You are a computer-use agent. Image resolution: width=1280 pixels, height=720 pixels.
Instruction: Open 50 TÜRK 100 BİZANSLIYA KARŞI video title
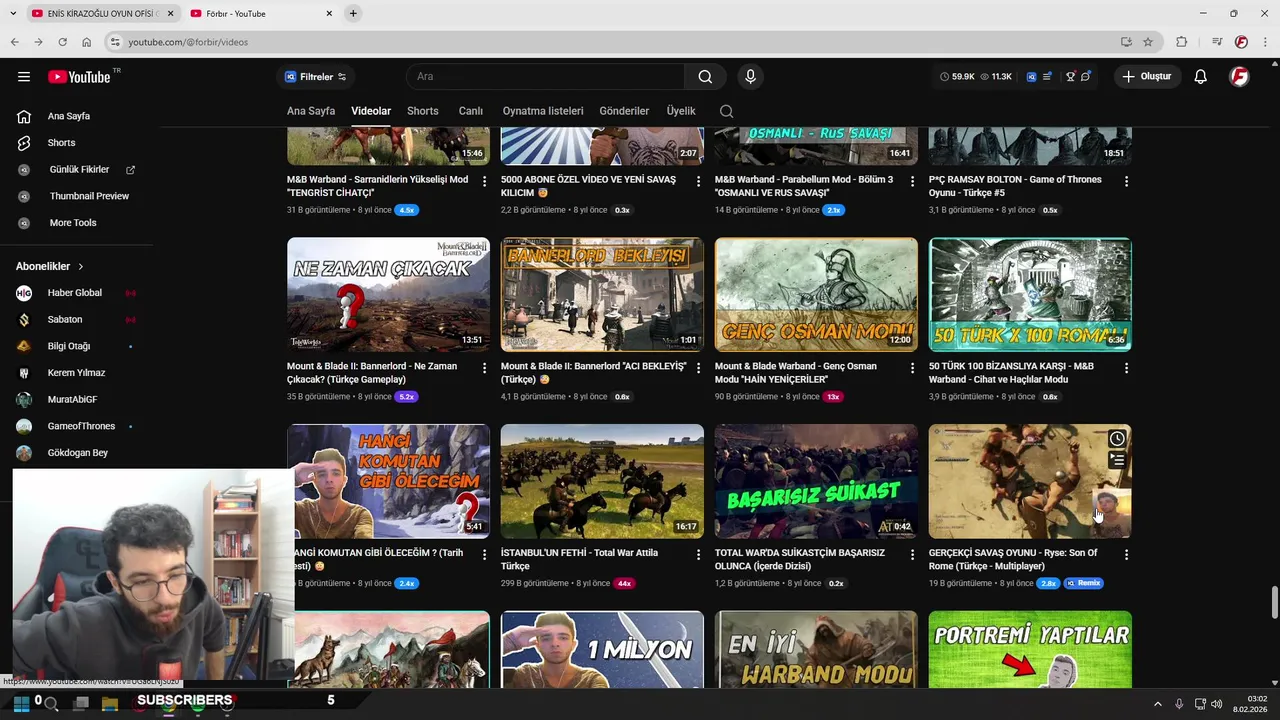tap(1012, 373)
